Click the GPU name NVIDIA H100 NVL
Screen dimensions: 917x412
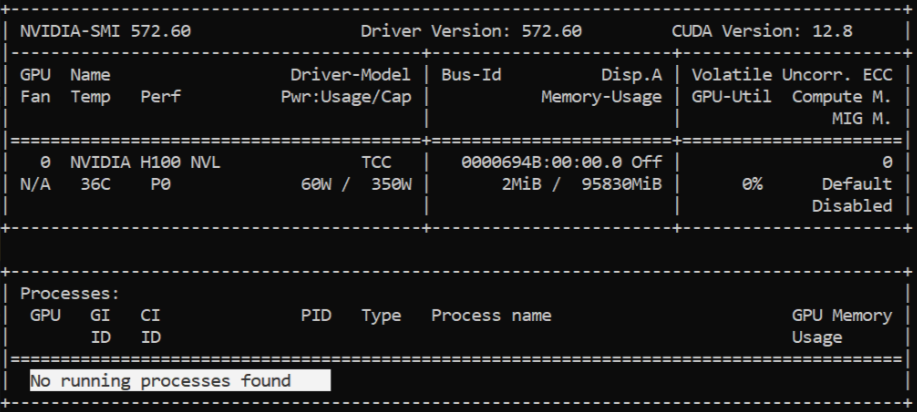pos(145,162)
